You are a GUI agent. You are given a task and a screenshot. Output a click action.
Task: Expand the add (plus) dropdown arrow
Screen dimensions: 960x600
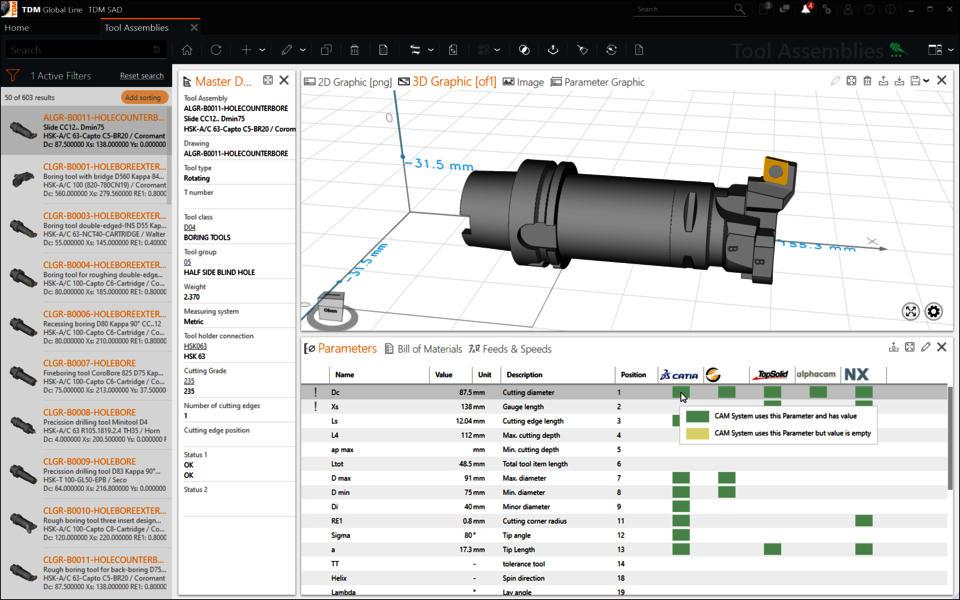pyautogui.click(x=262, y=50)
